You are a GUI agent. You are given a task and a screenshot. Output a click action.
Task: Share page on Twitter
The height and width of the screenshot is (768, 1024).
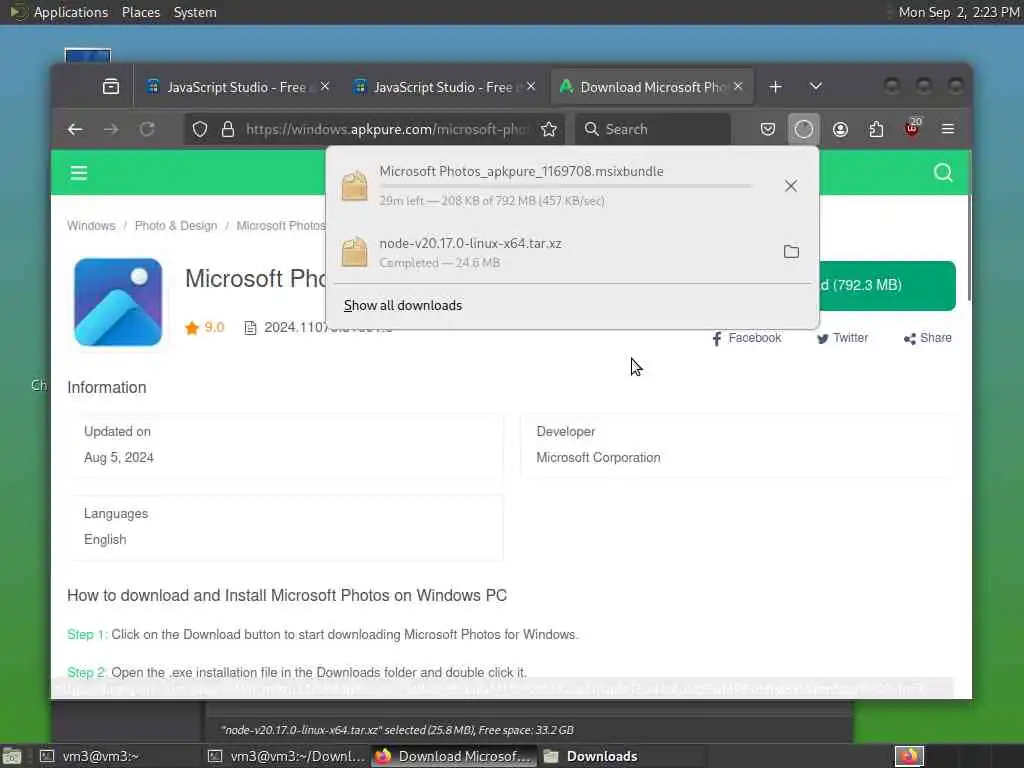842,338
